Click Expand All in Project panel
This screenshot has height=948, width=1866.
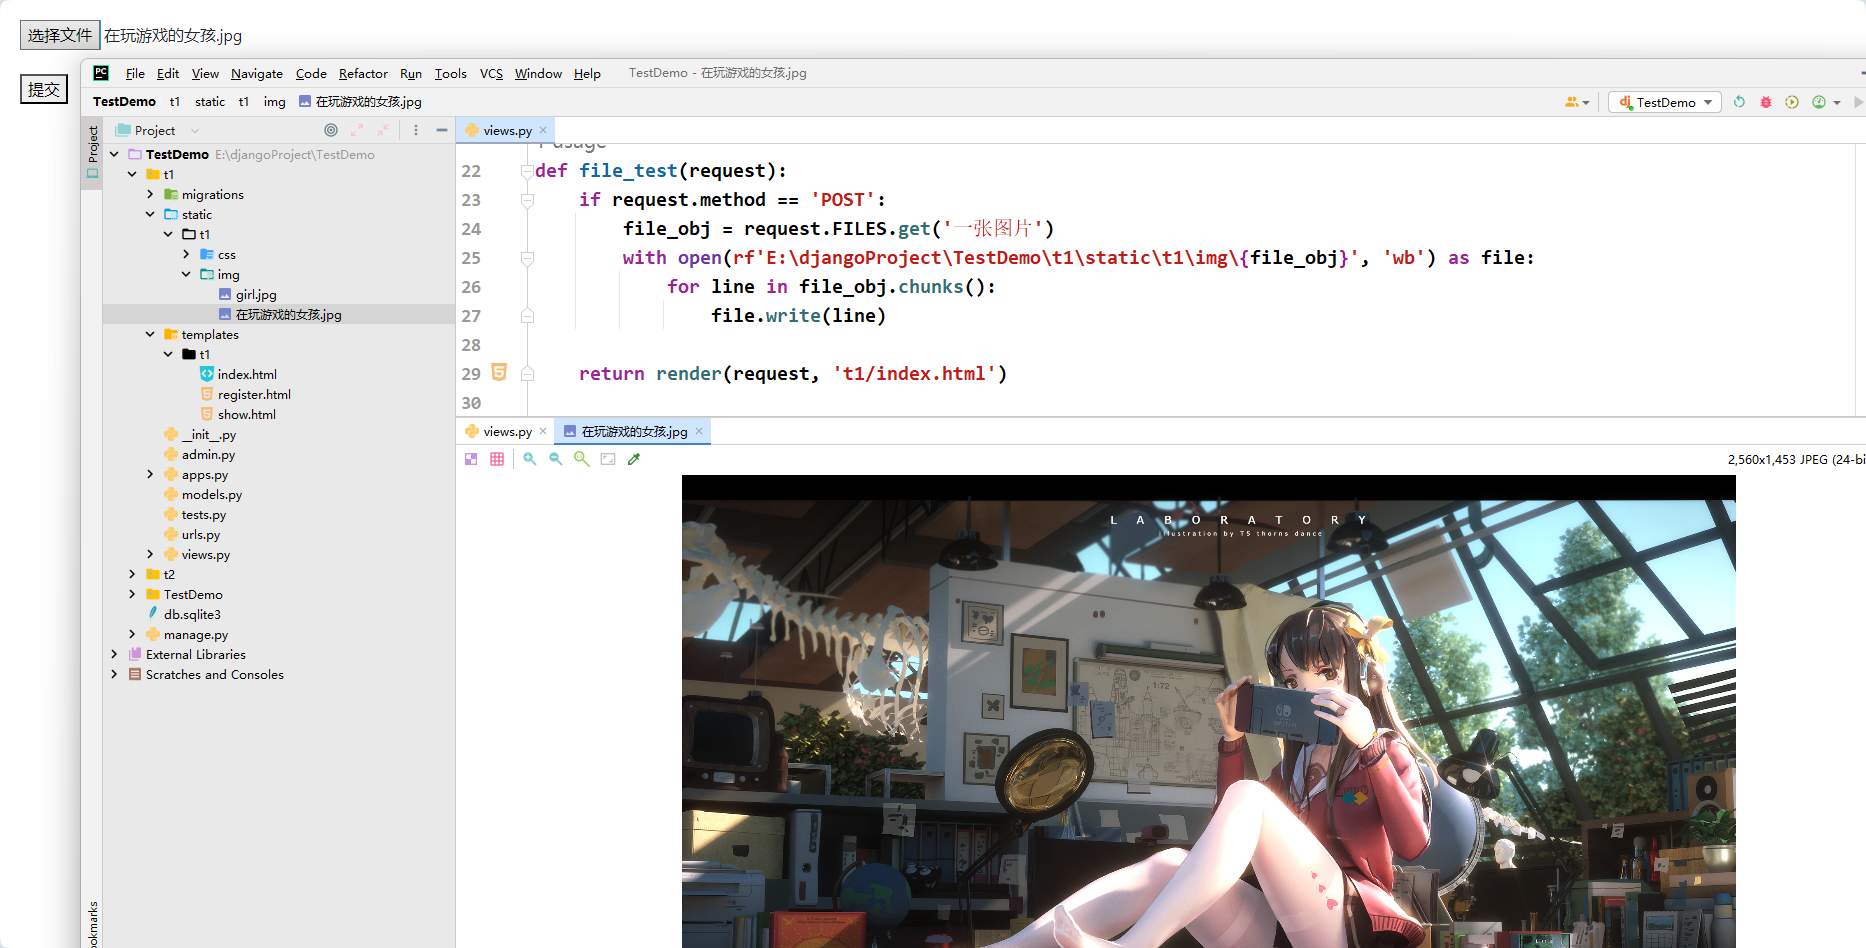pos(357,130)
